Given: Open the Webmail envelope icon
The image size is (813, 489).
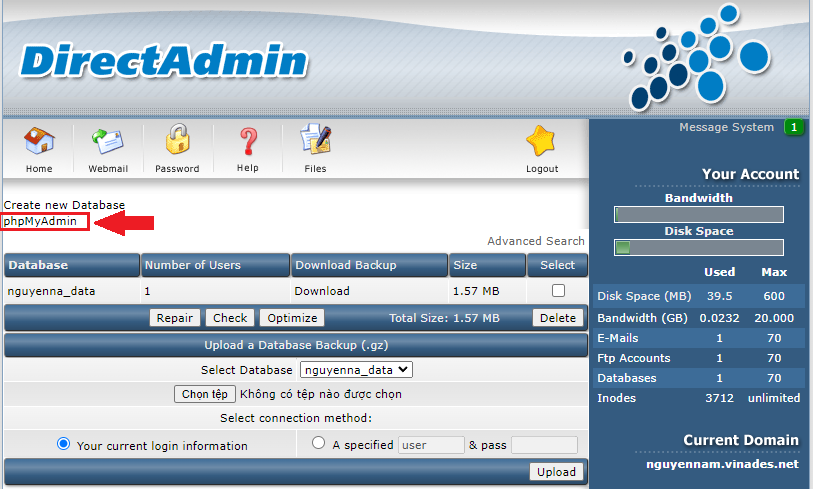Looking at the screenshot, I should tap(108, 142).
